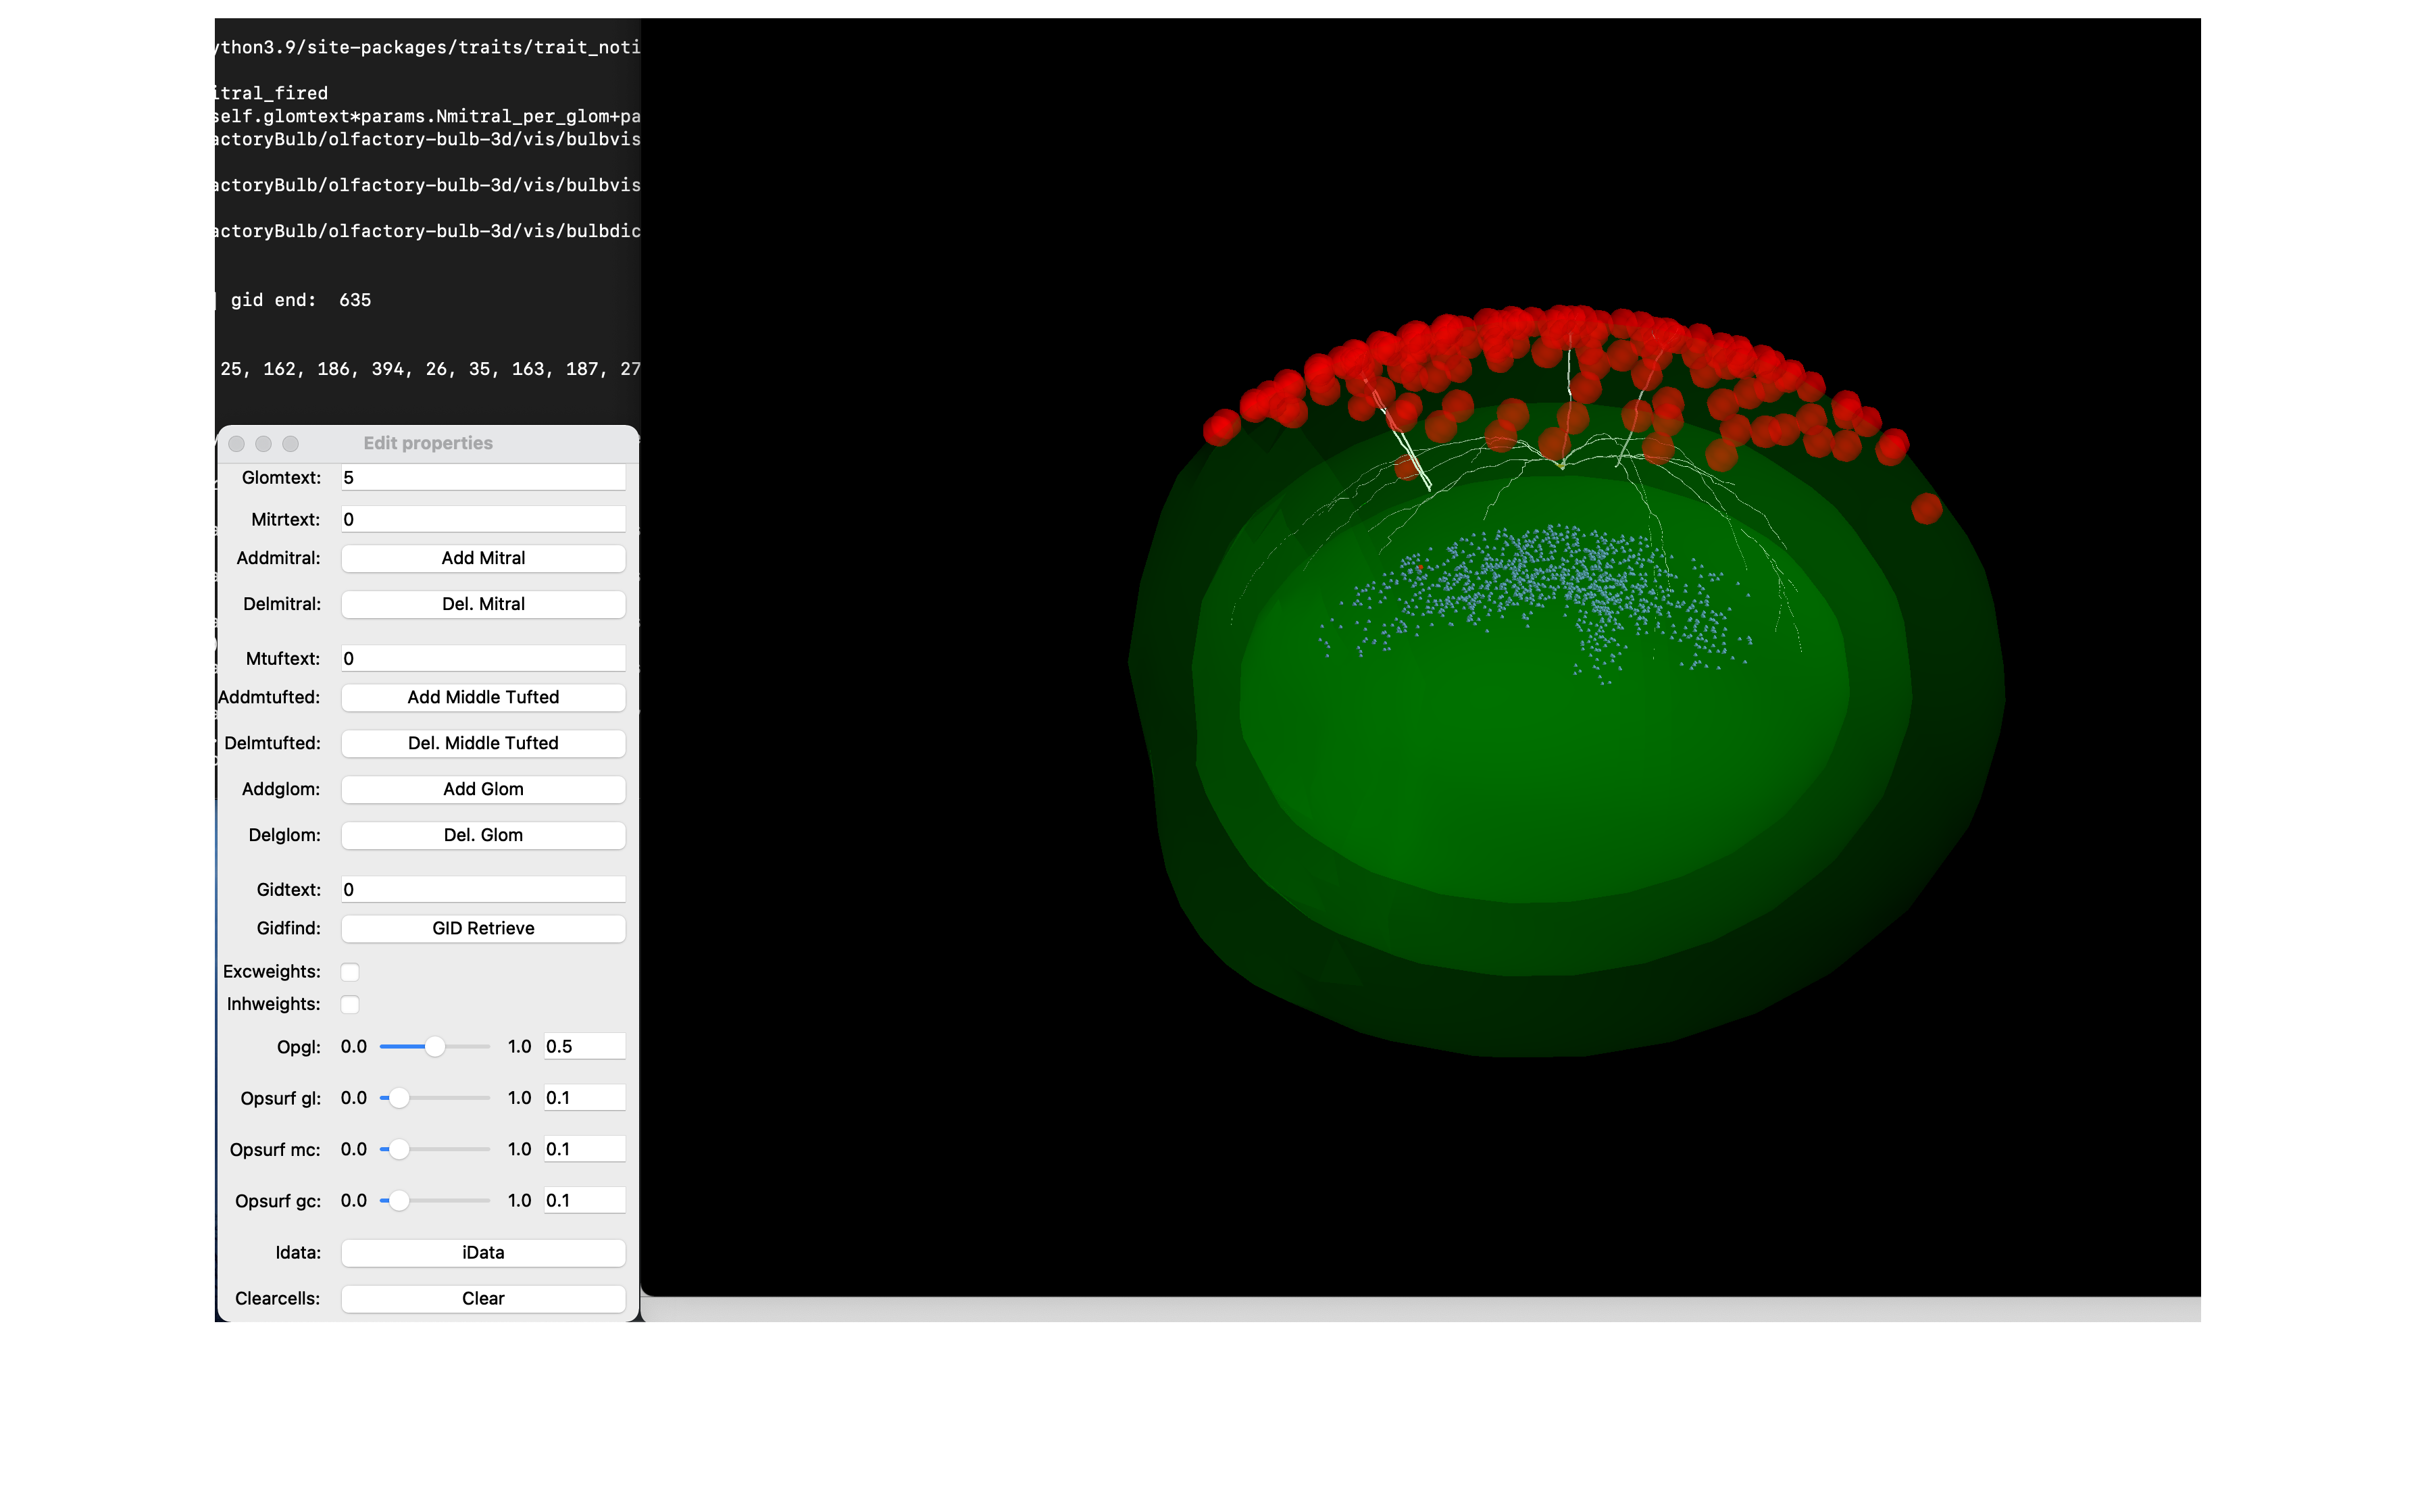
Task: Click the Opsurf gl slider handle
Action: (399, 1098)
